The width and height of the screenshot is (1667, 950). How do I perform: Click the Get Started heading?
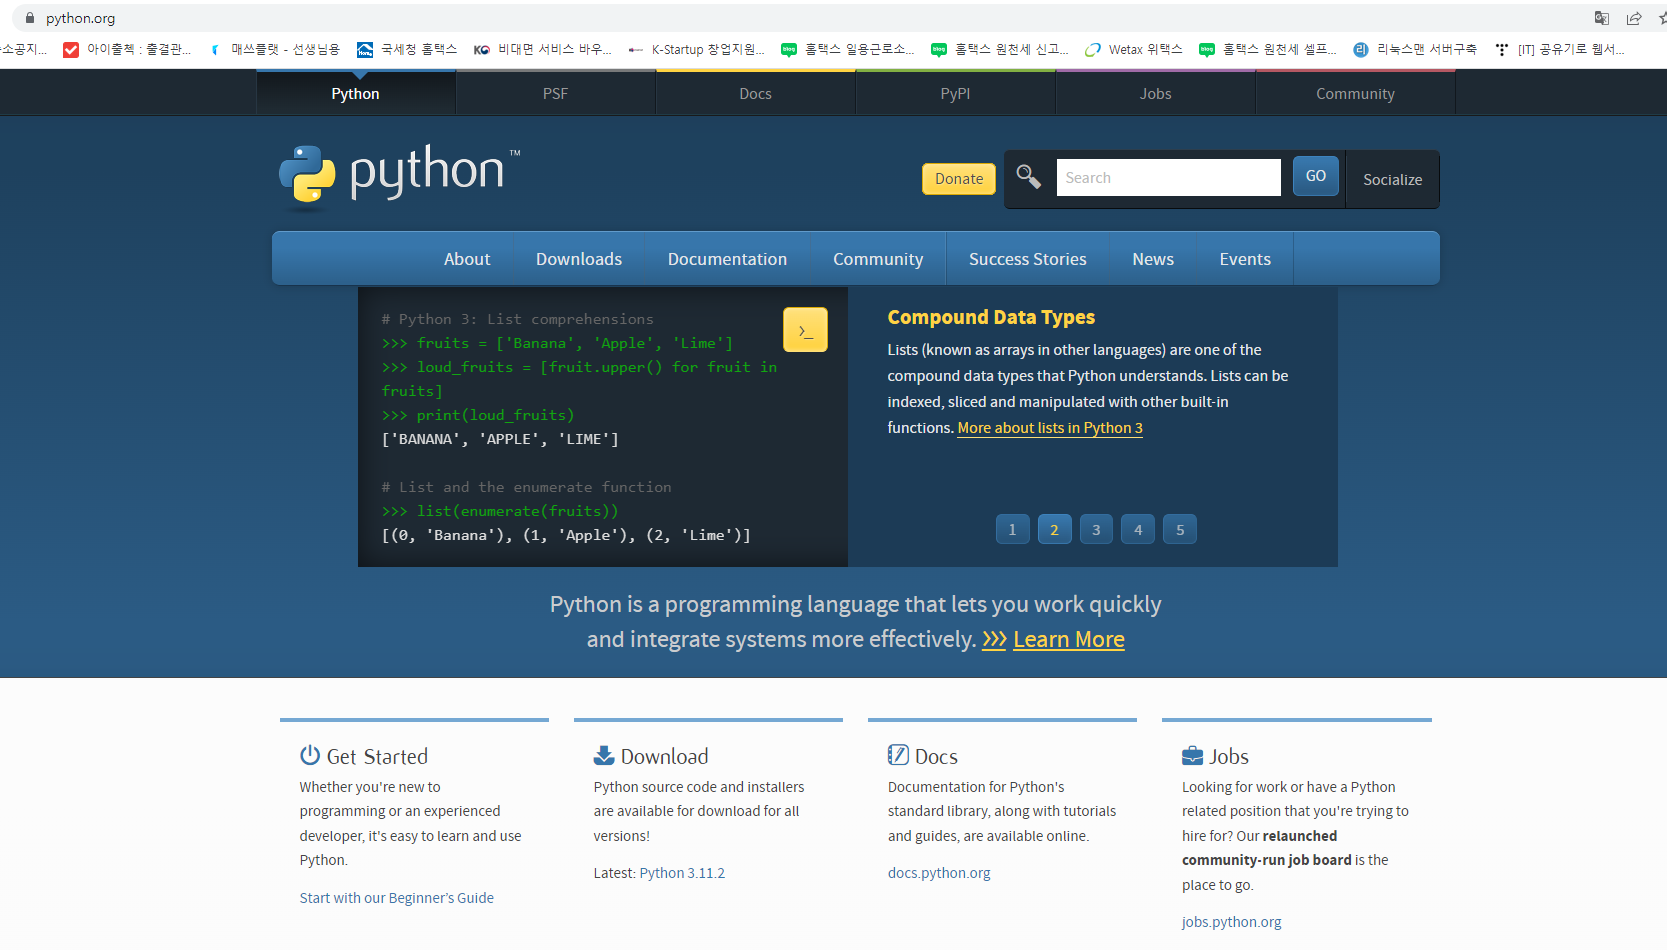click(x=364, y=756)
